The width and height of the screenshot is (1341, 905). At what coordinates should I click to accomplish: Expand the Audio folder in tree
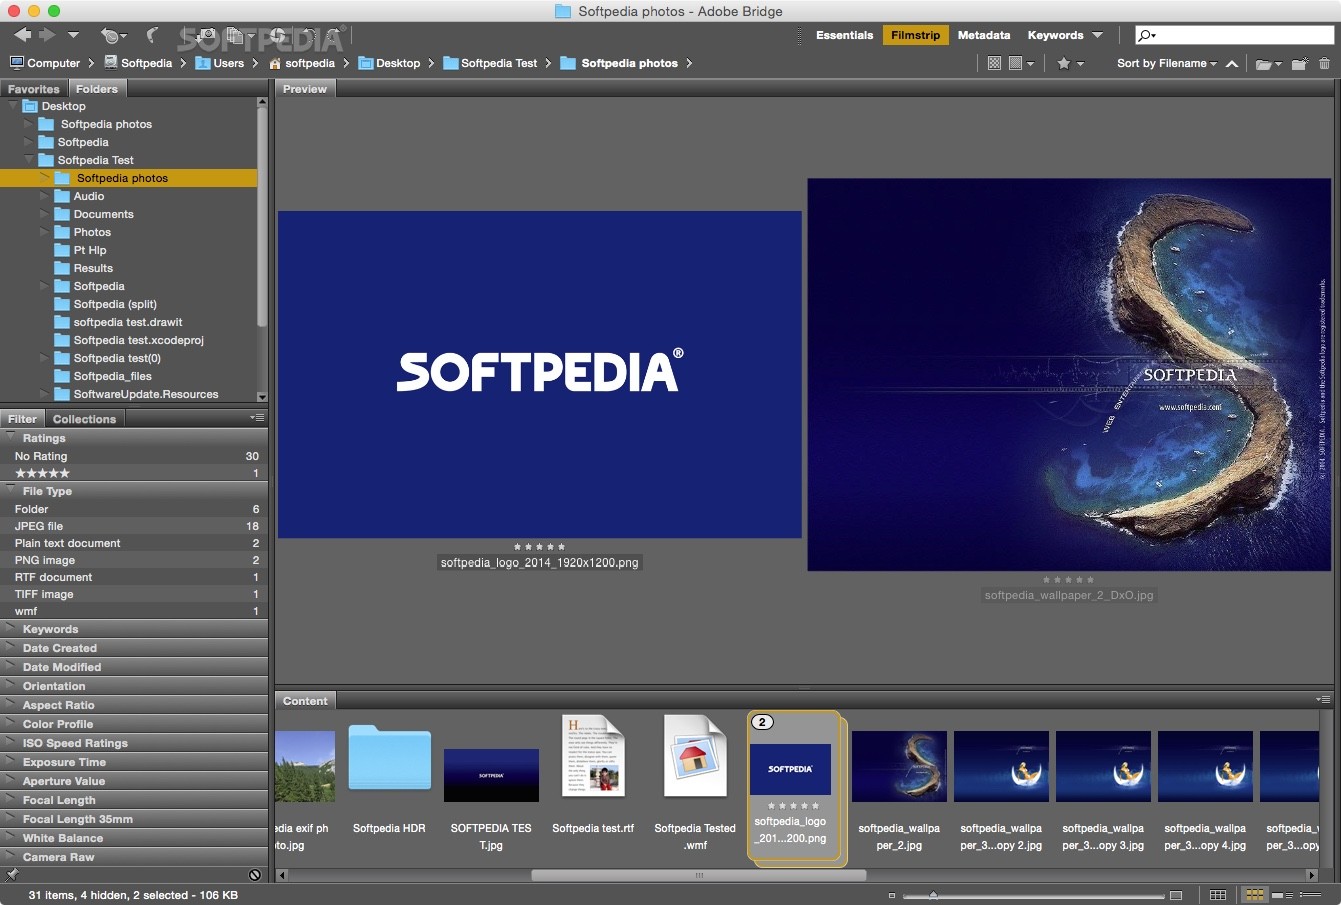(x=44, y=196)
